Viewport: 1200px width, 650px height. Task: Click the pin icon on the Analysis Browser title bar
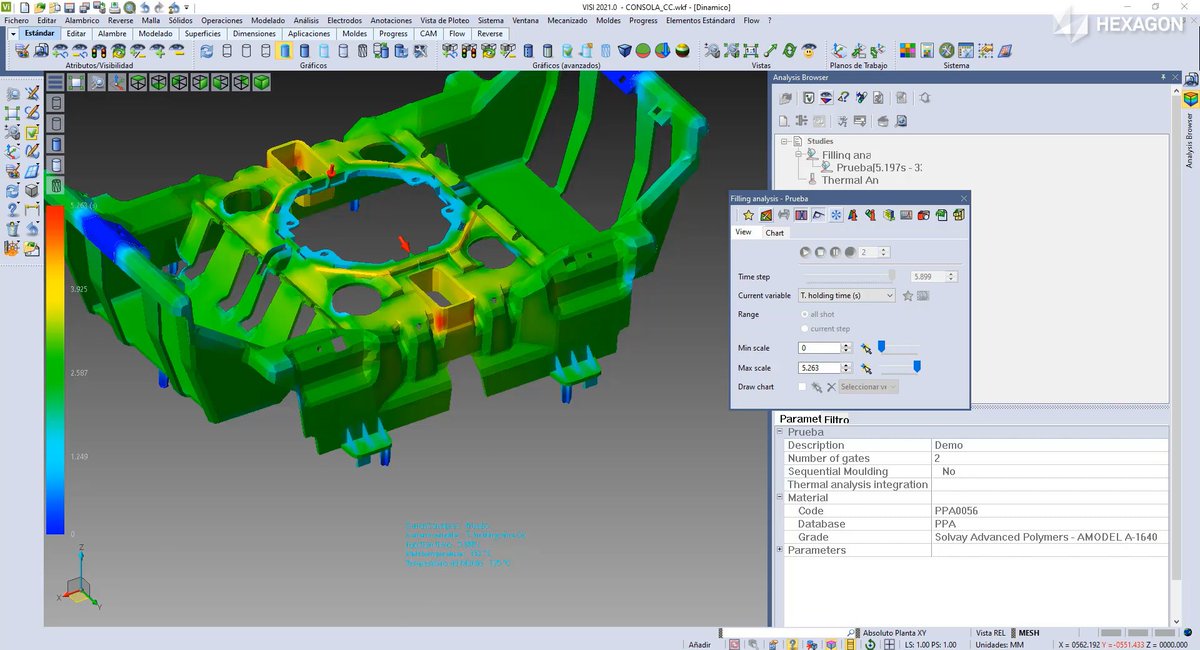(1164, 77)
